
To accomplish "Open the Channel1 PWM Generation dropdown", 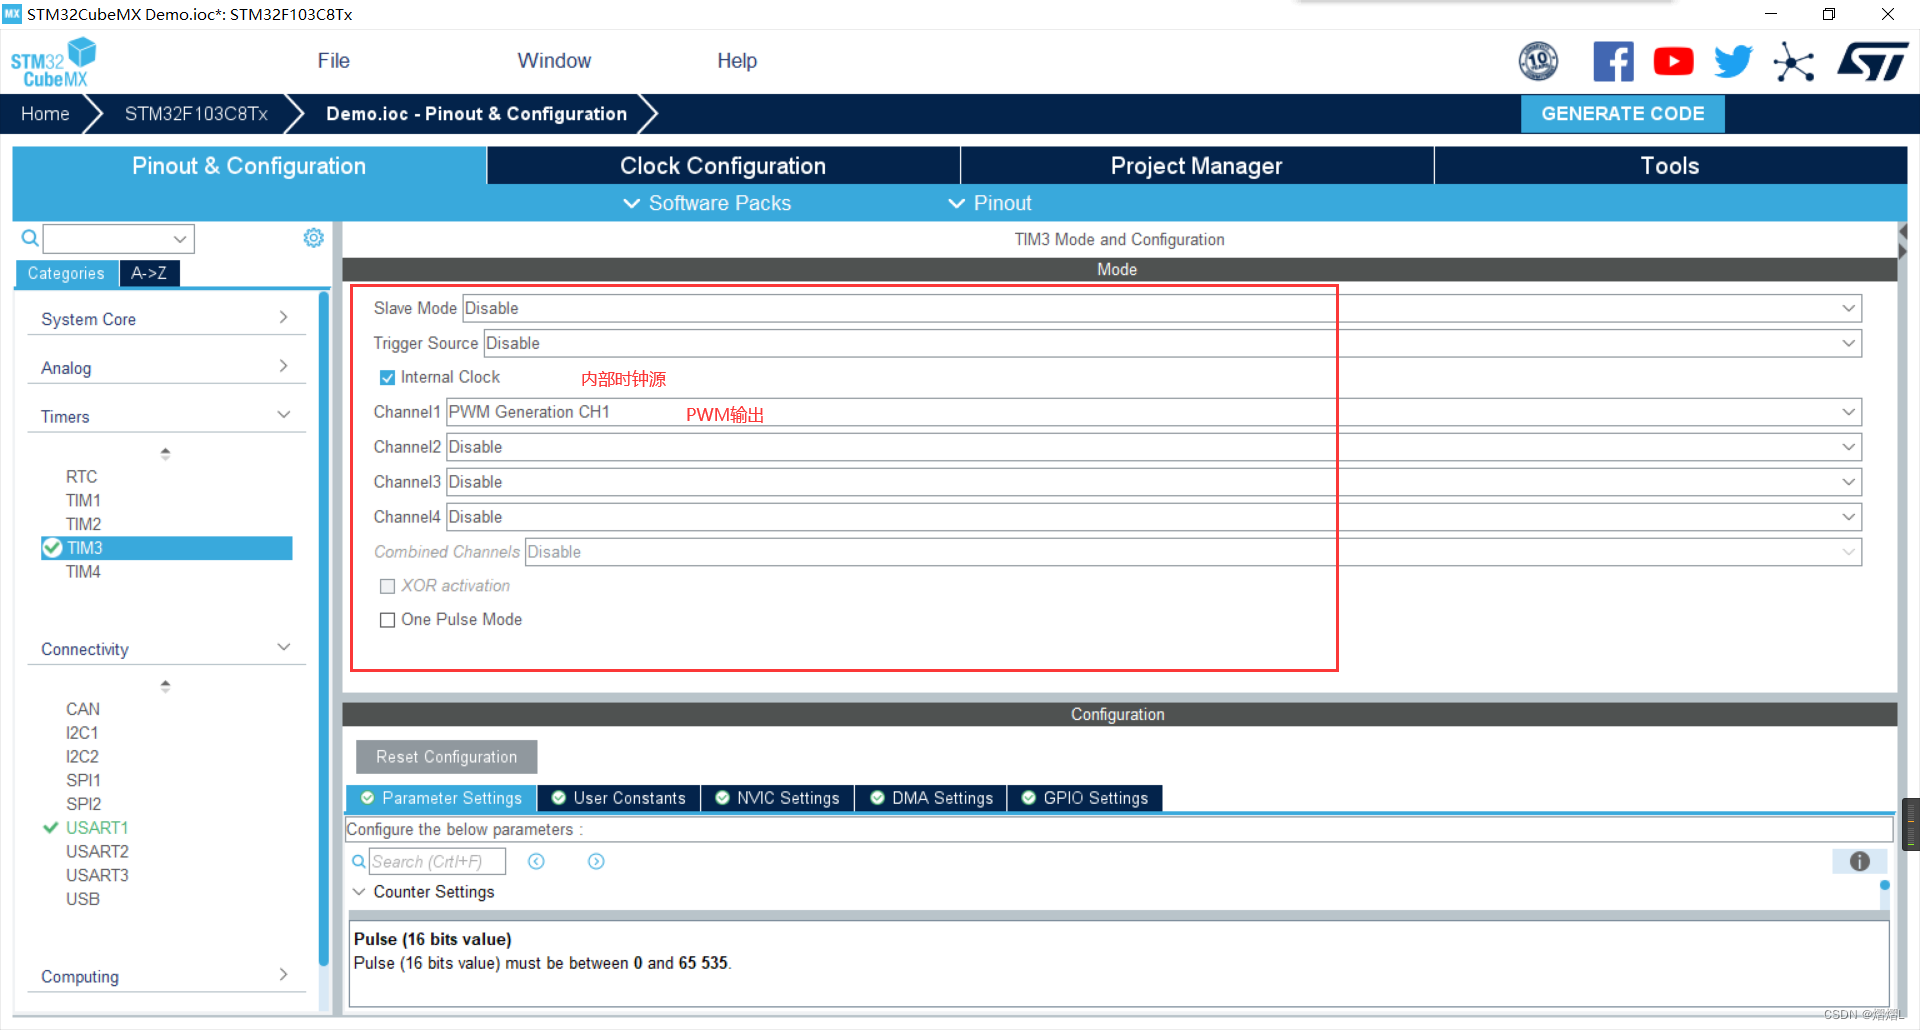I will 1154,412.
